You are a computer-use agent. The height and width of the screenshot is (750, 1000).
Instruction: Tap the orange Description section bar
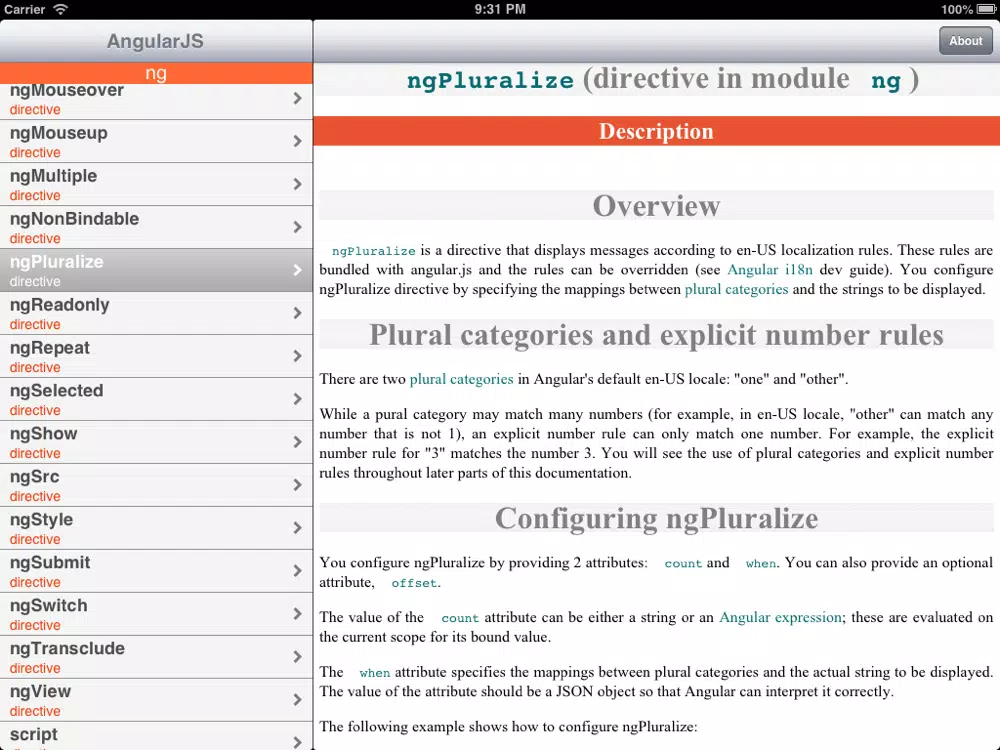pyautogui.click(x=656, y=131)
